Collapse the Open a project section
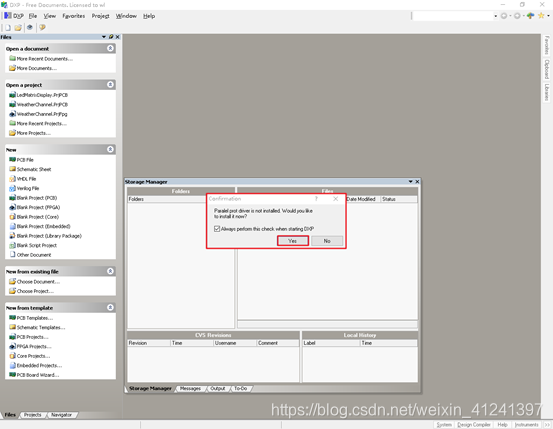The height and width of the screenshot is (429, 553). [x=110, y=85]
